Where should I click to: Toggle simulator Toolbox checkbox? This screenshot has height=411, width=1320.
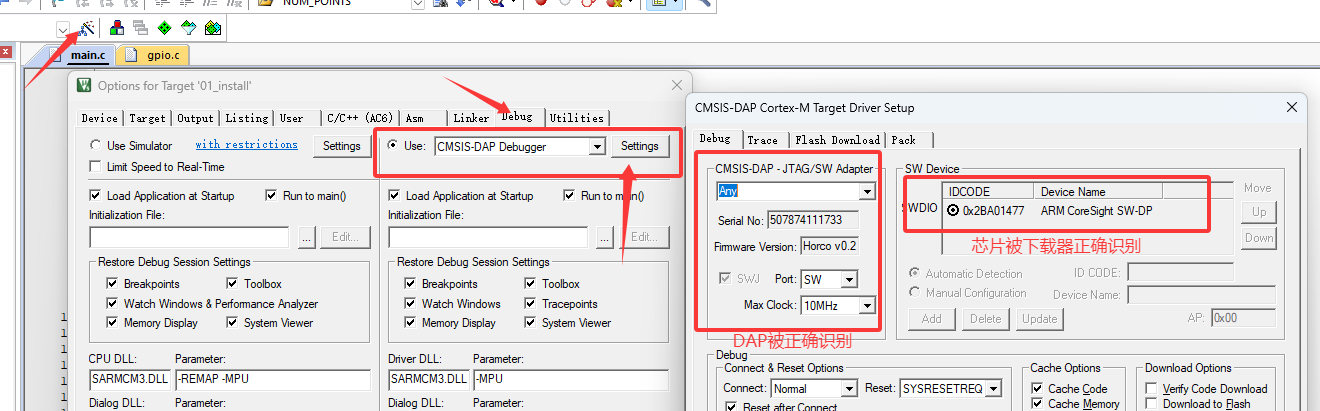pos(233,284)
